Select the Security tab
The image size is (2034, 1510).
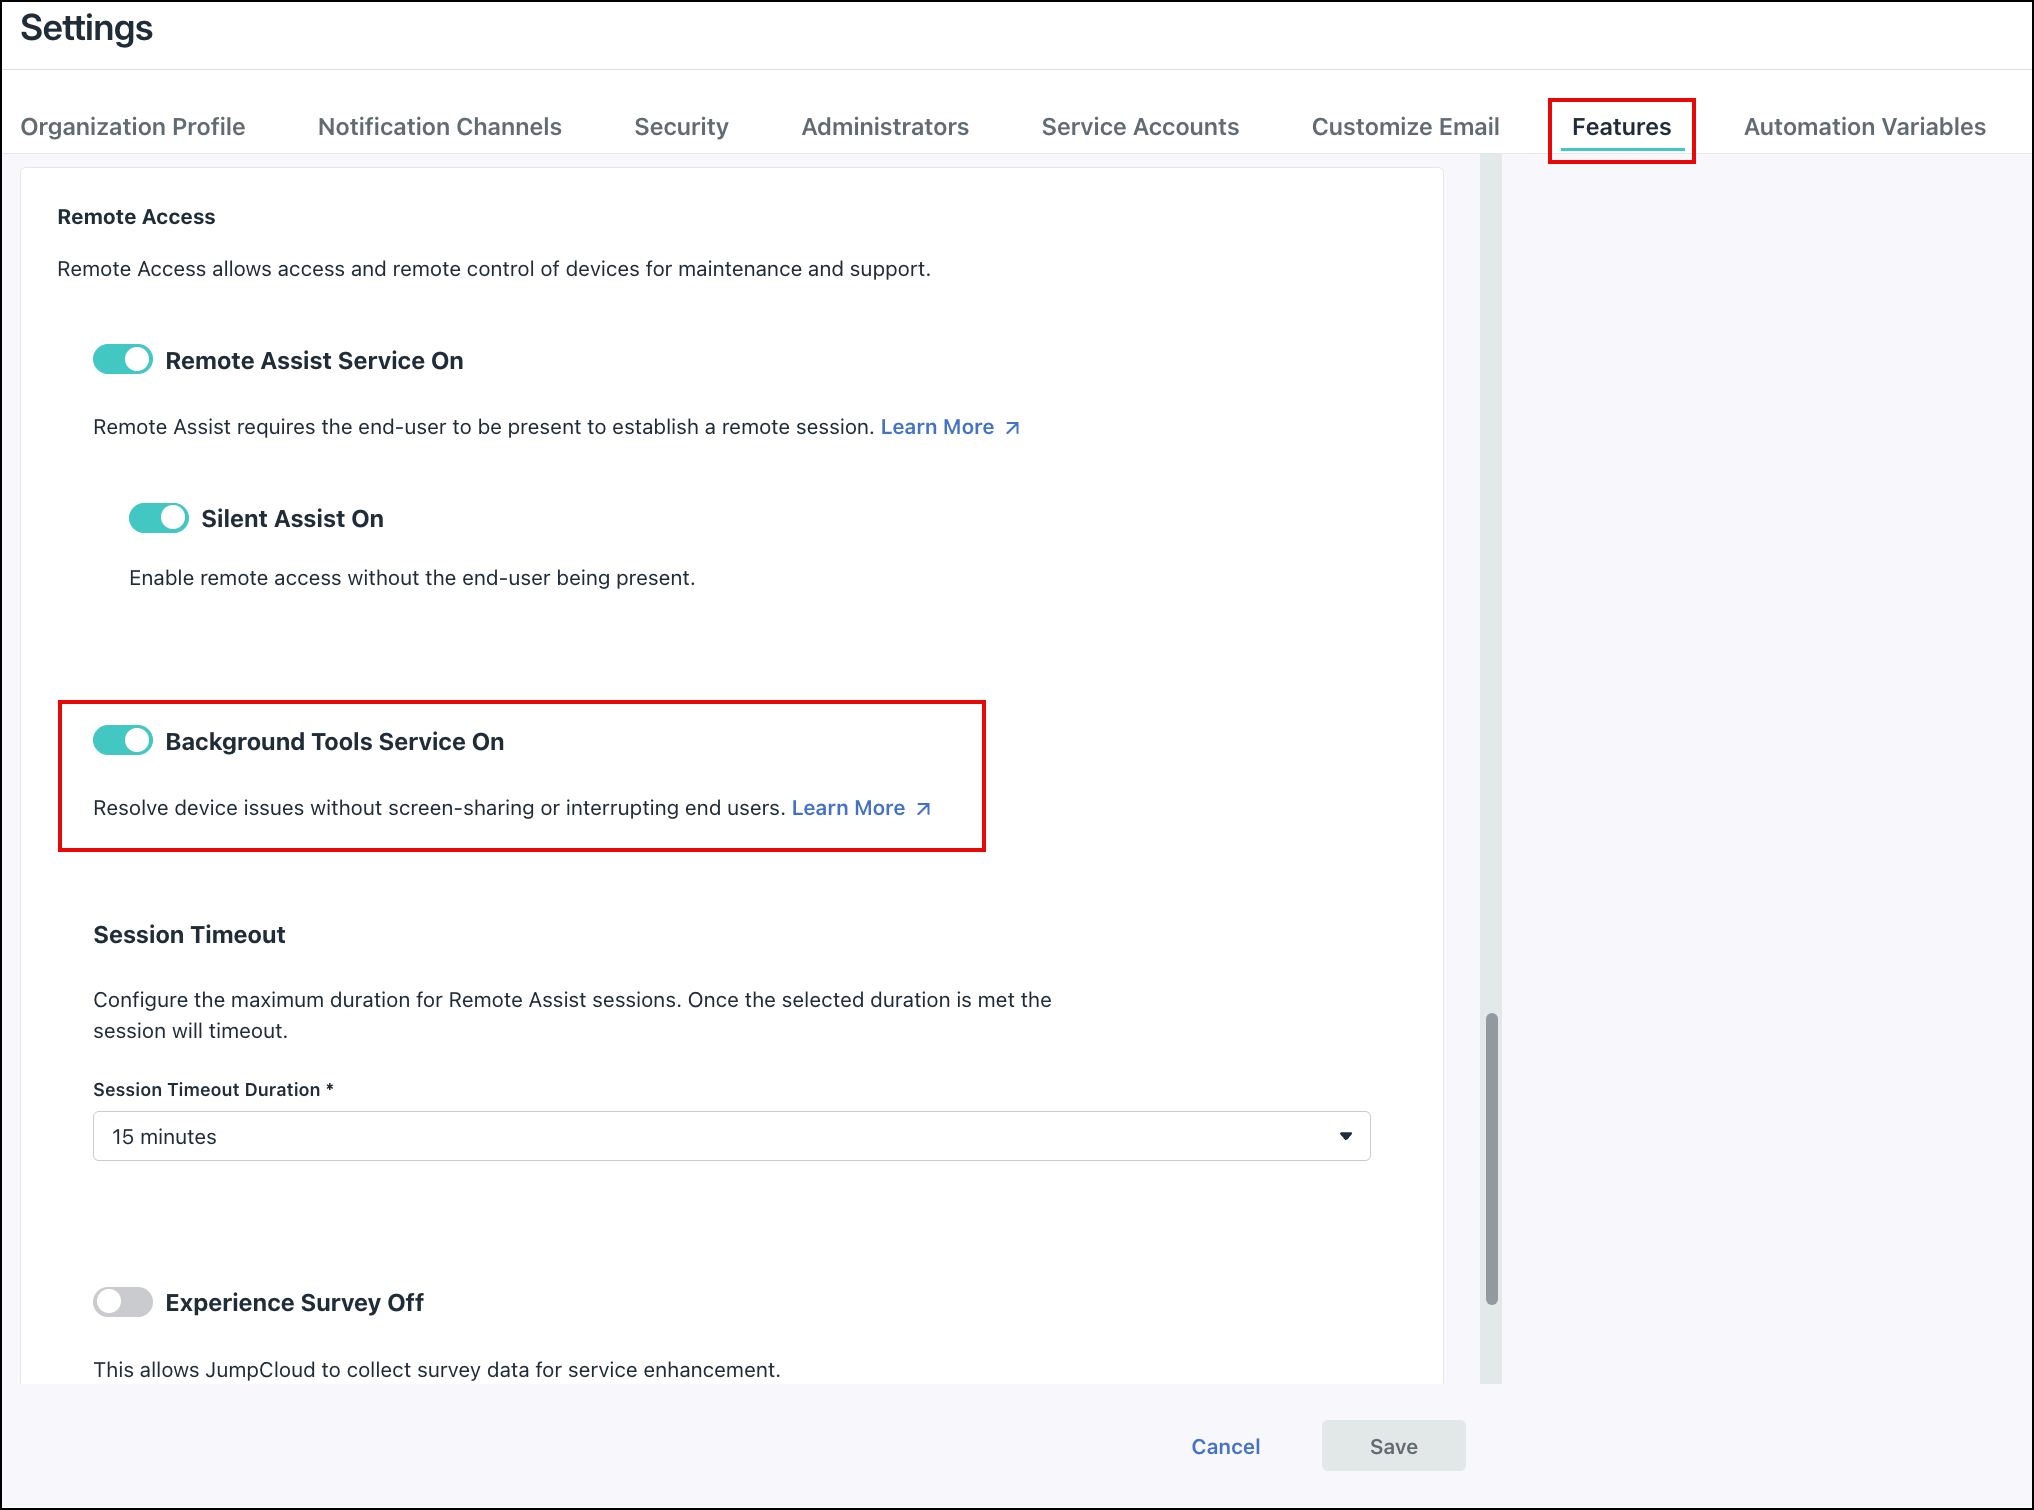681,127
